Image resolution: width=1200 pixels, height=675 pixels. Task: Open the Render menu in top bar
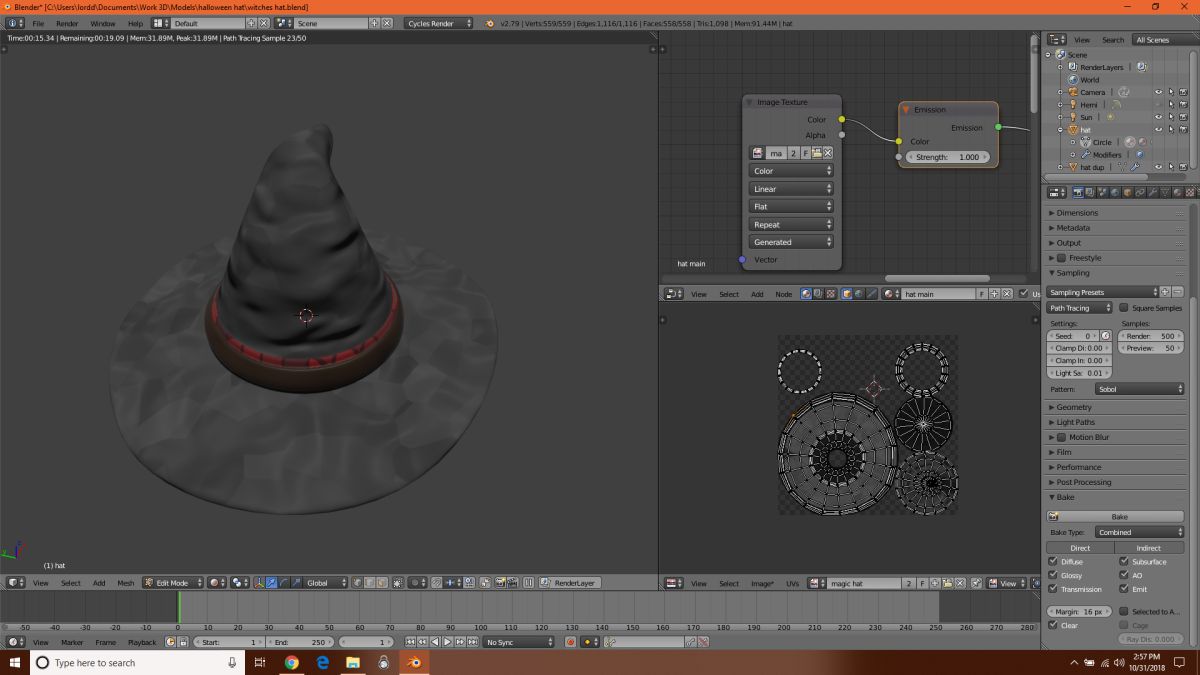pyautogui.click(x=67, y=23)
